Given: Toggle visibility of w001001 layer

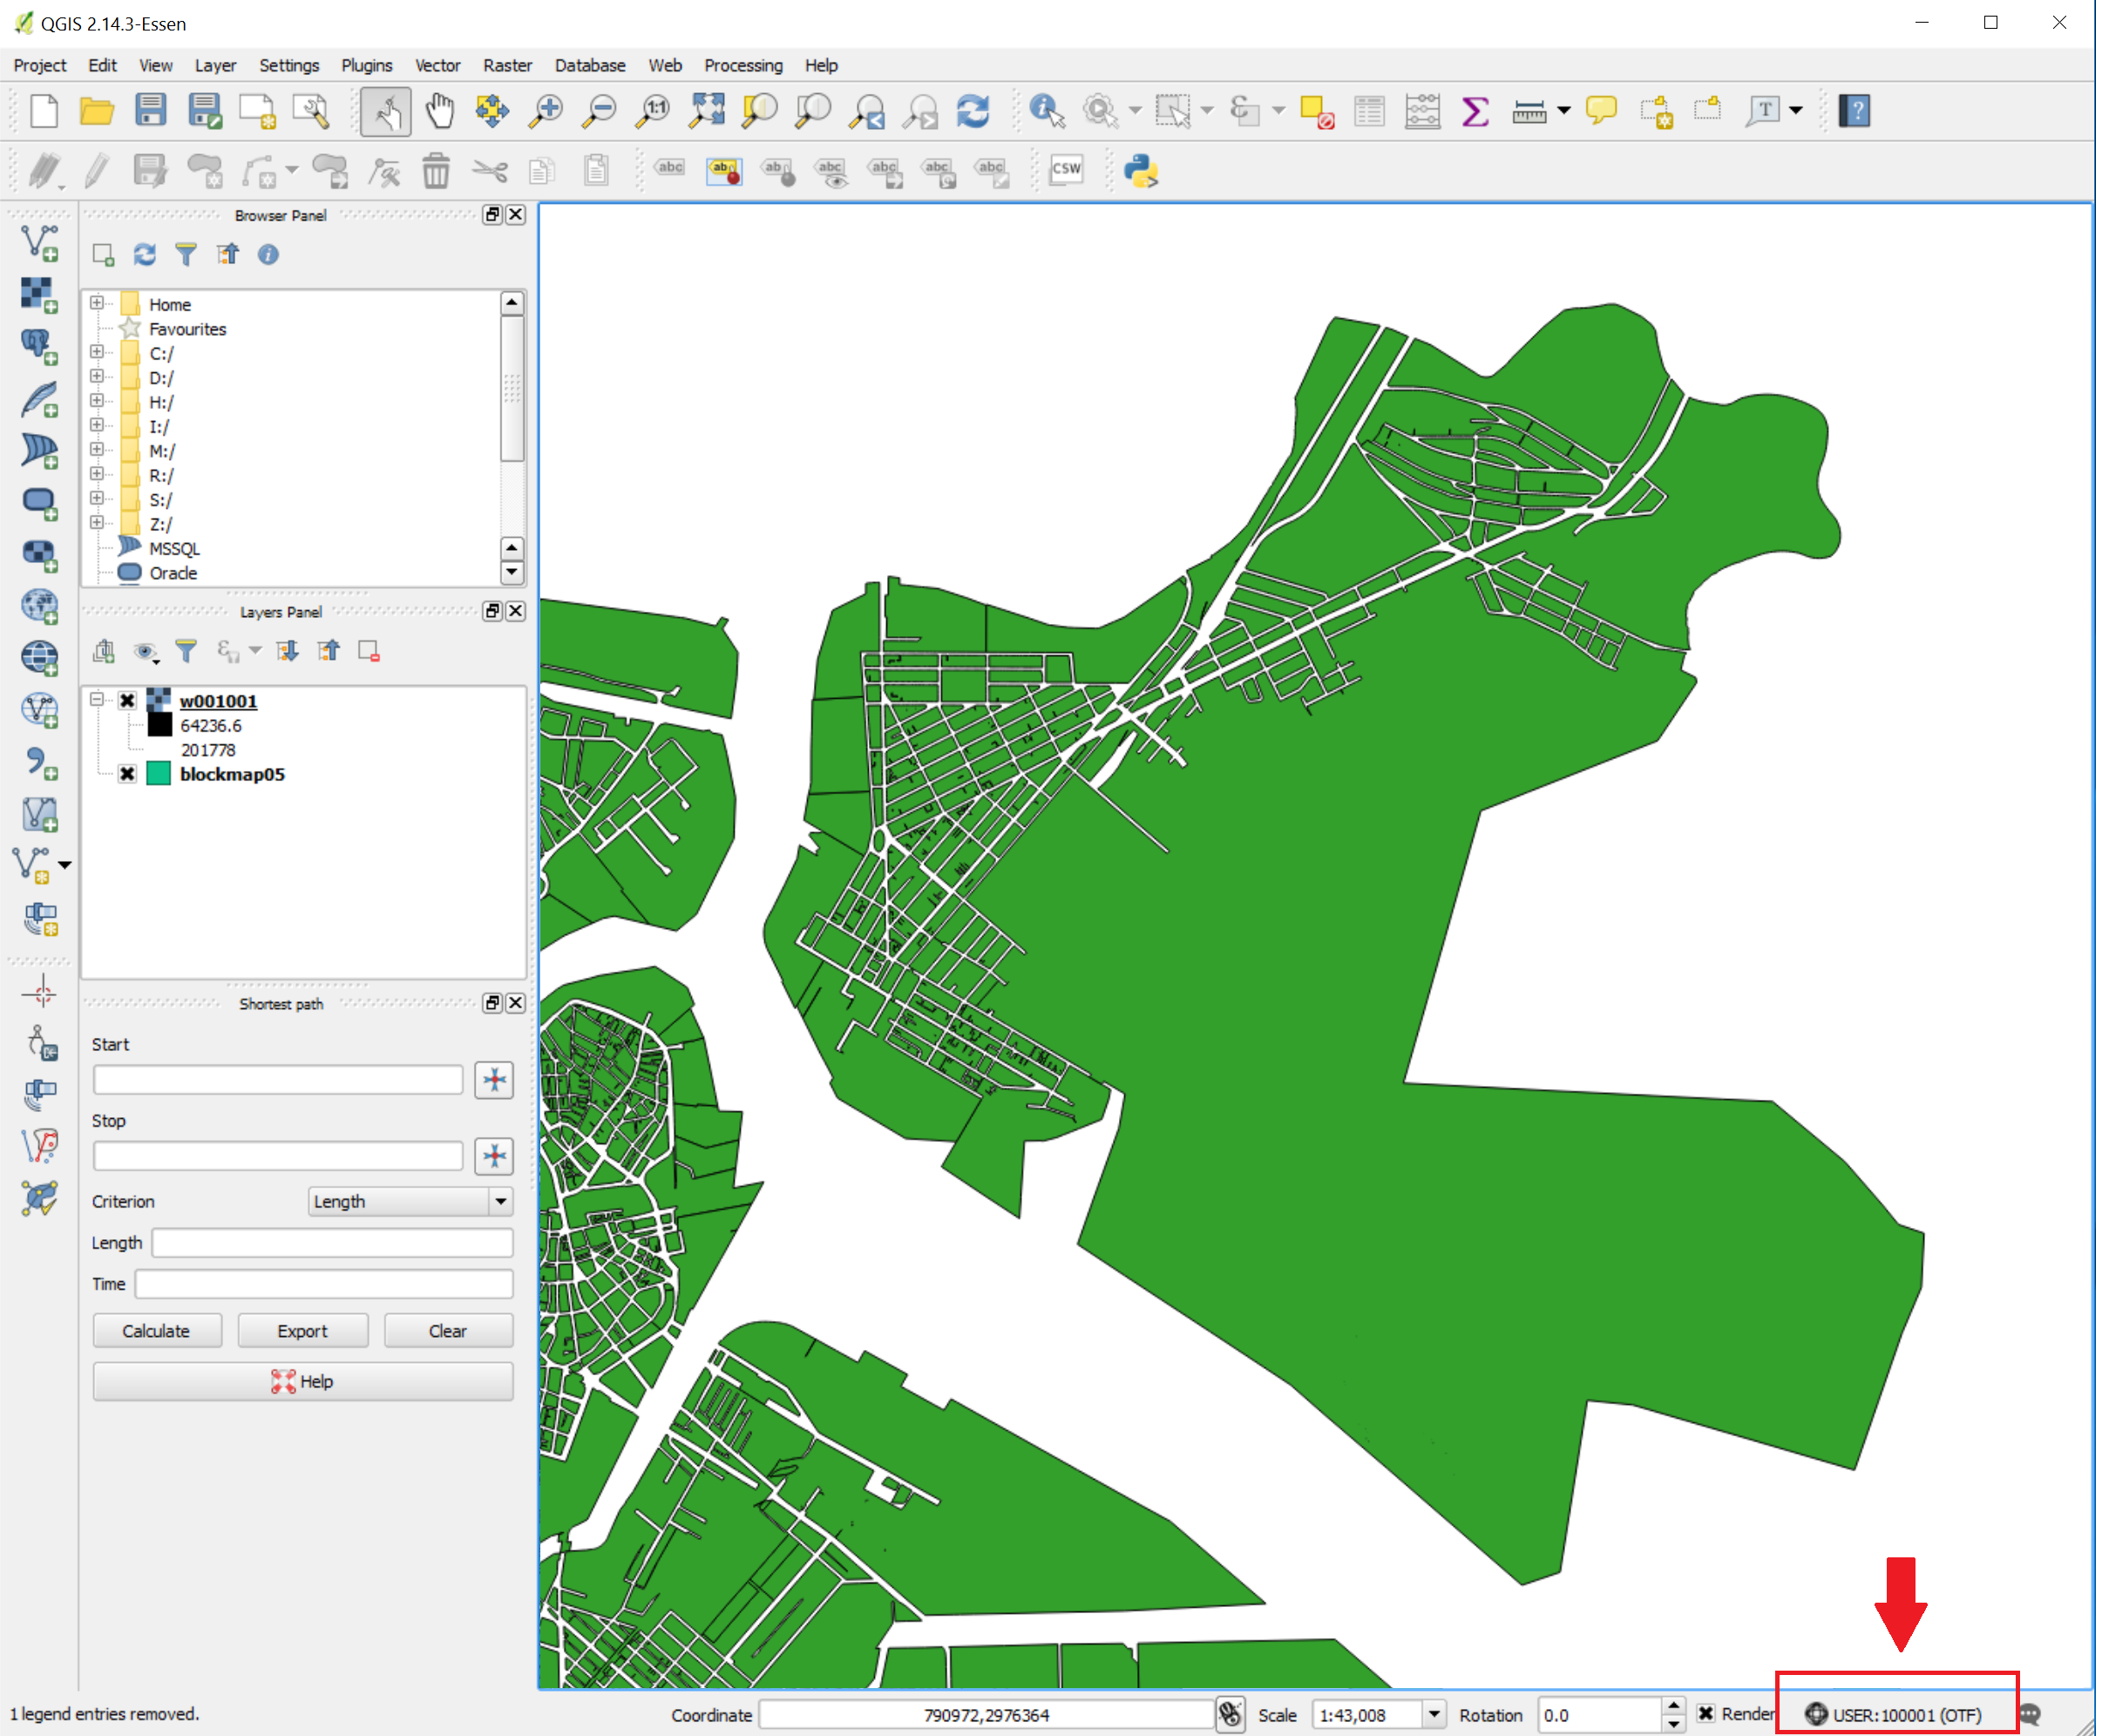Looking at the screenshot, I should tap(127, 701).
